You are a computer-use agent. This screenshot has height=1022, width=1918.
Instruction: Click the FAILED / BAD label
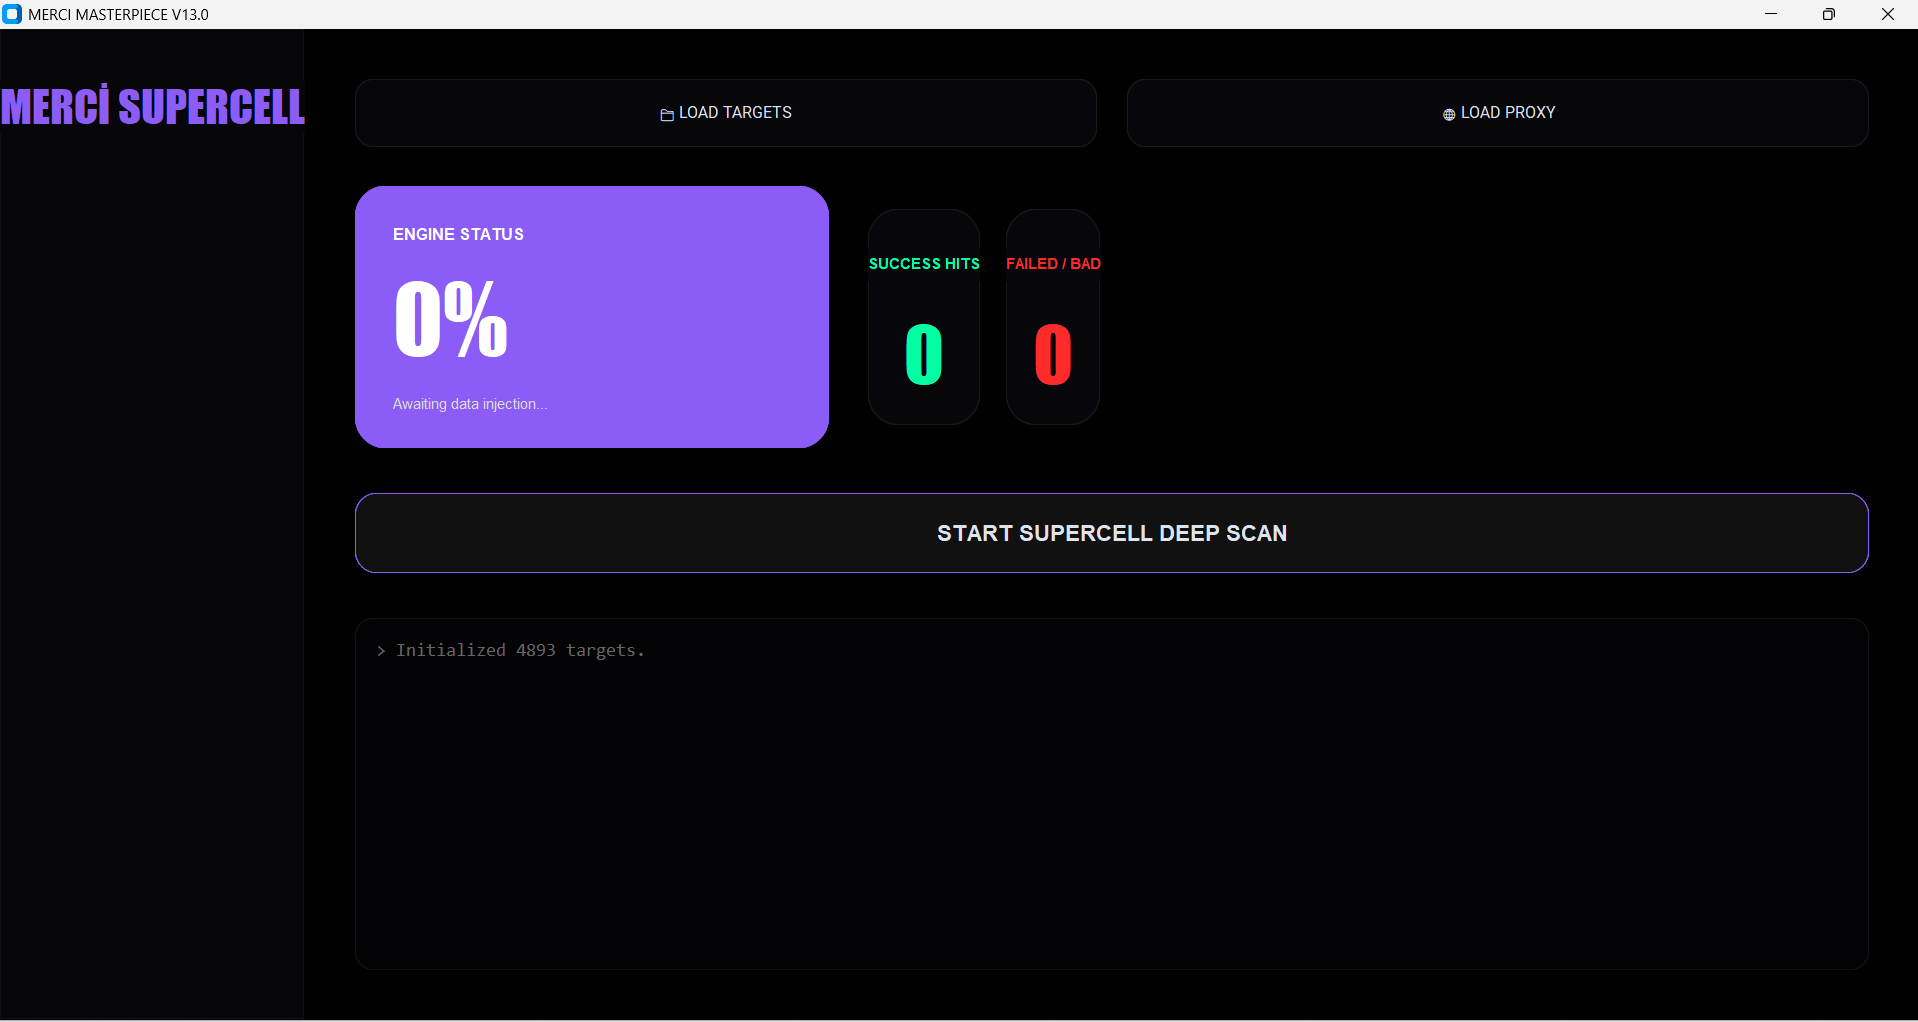click(1053, 264)
